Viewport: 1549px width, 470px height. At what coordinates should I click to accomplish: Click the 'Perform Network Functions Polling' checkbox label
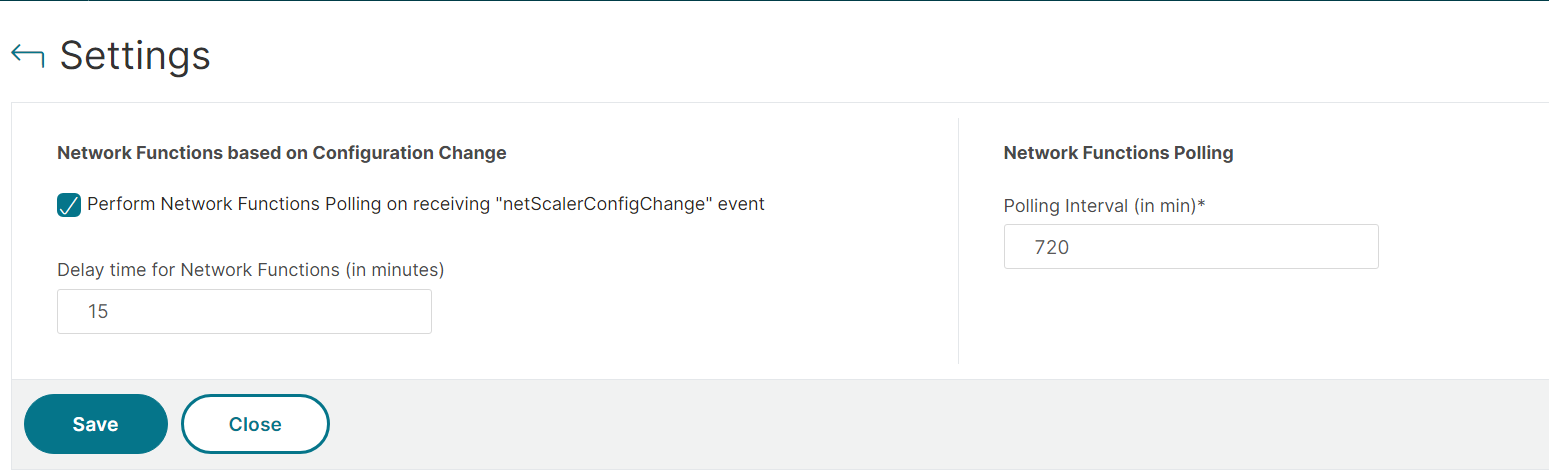426,204
